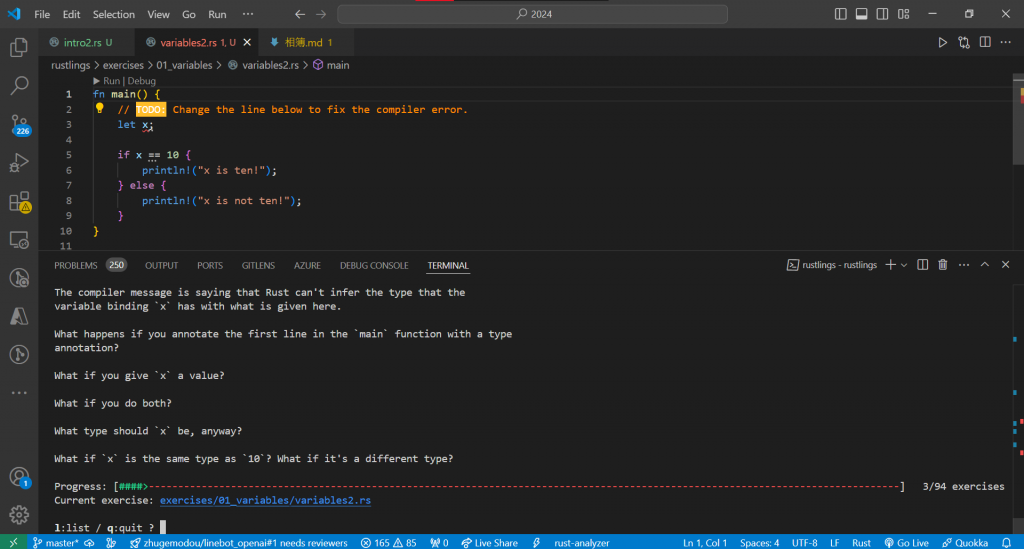Screen dimensions: 1024x549
Task: Open the File menu
Action: click(42, 14)
